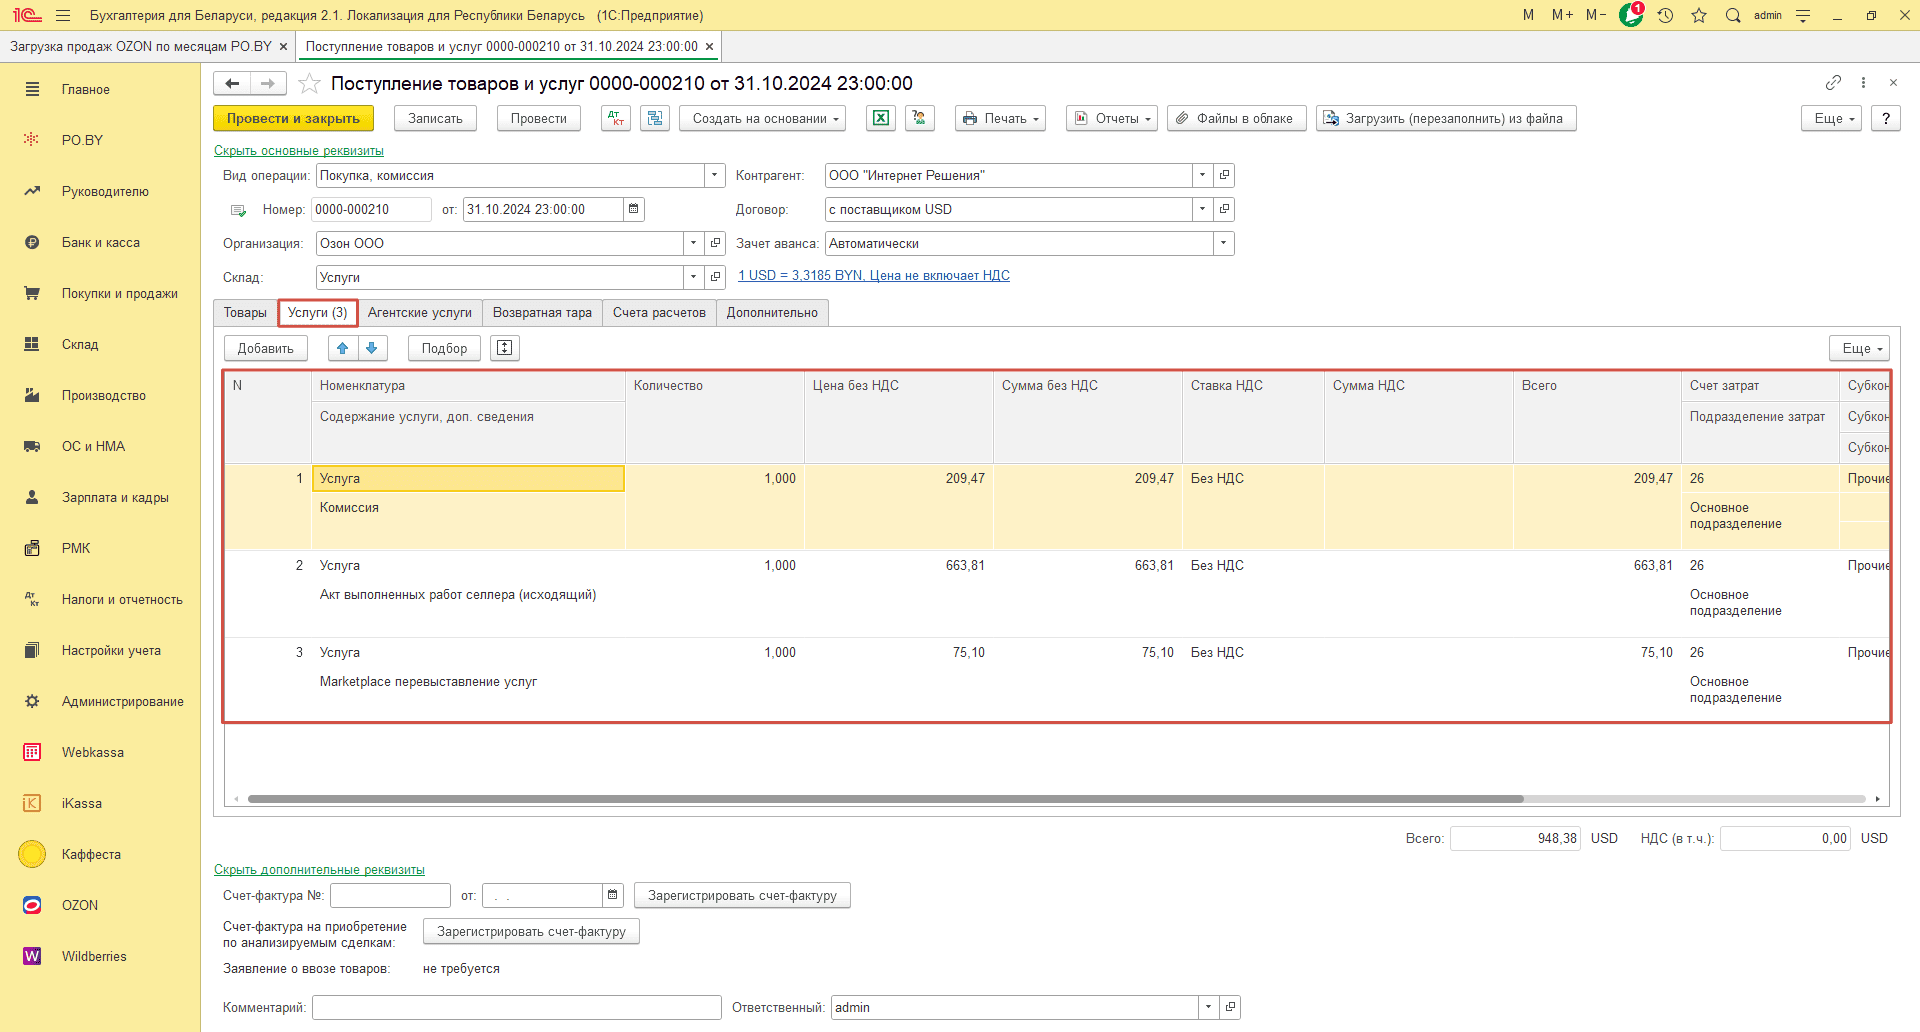Switch to Дополнительно tab
The width and height of the screenshot is (1920, 1032).
pyautogui.click(x=772, y=313)
